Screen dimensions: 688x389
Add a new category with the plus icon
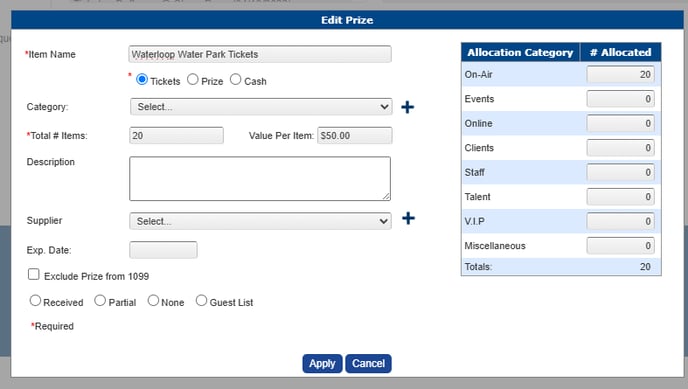407,107
